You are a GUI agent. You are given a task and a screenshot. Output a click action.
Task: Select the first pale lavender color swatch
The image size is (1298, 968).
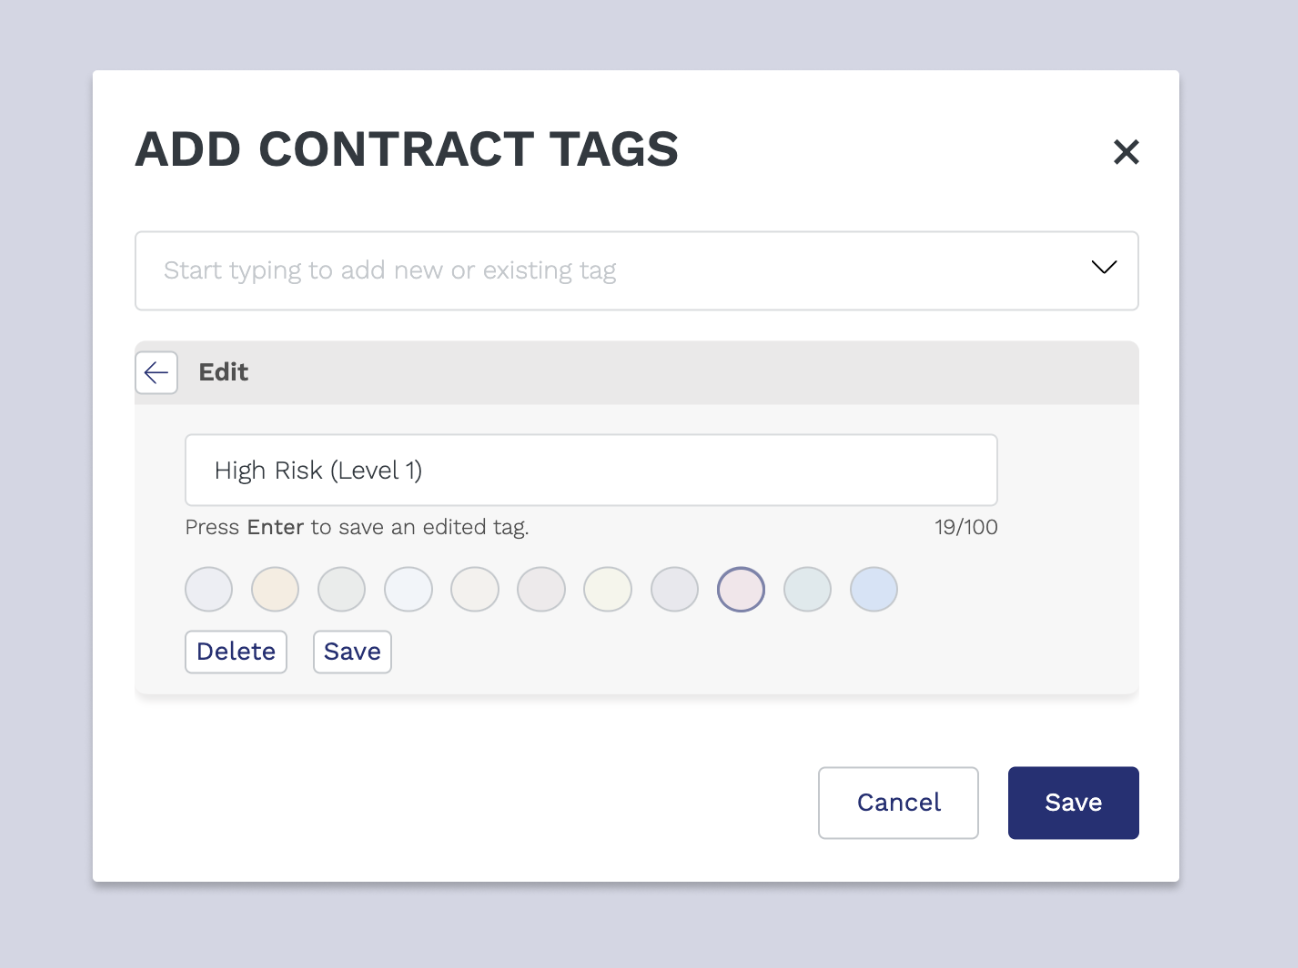click(208, 589)
